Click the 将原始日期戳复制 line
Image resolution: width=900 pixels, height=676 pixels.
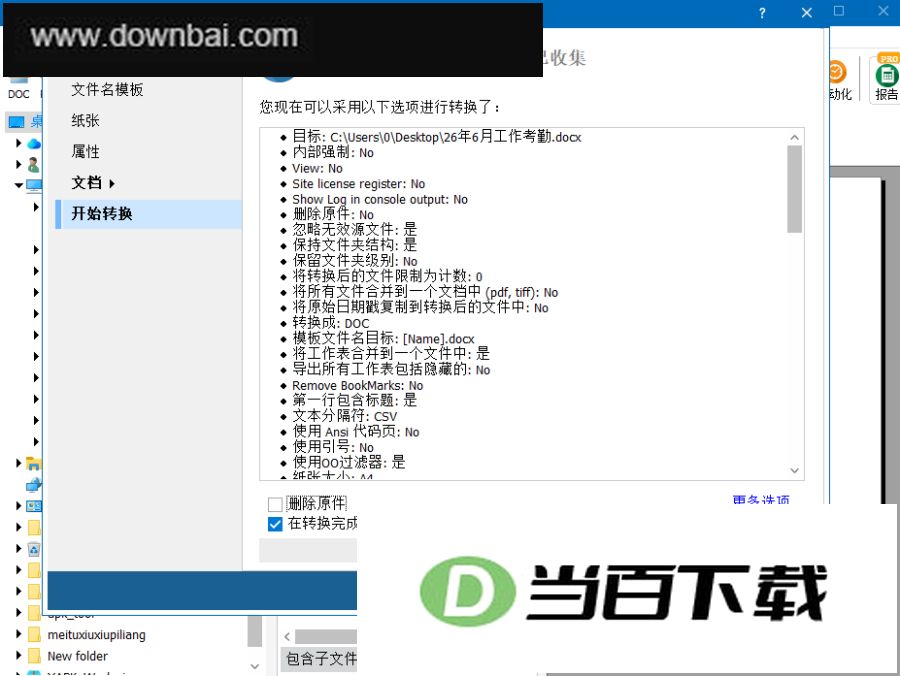(420, 307)
